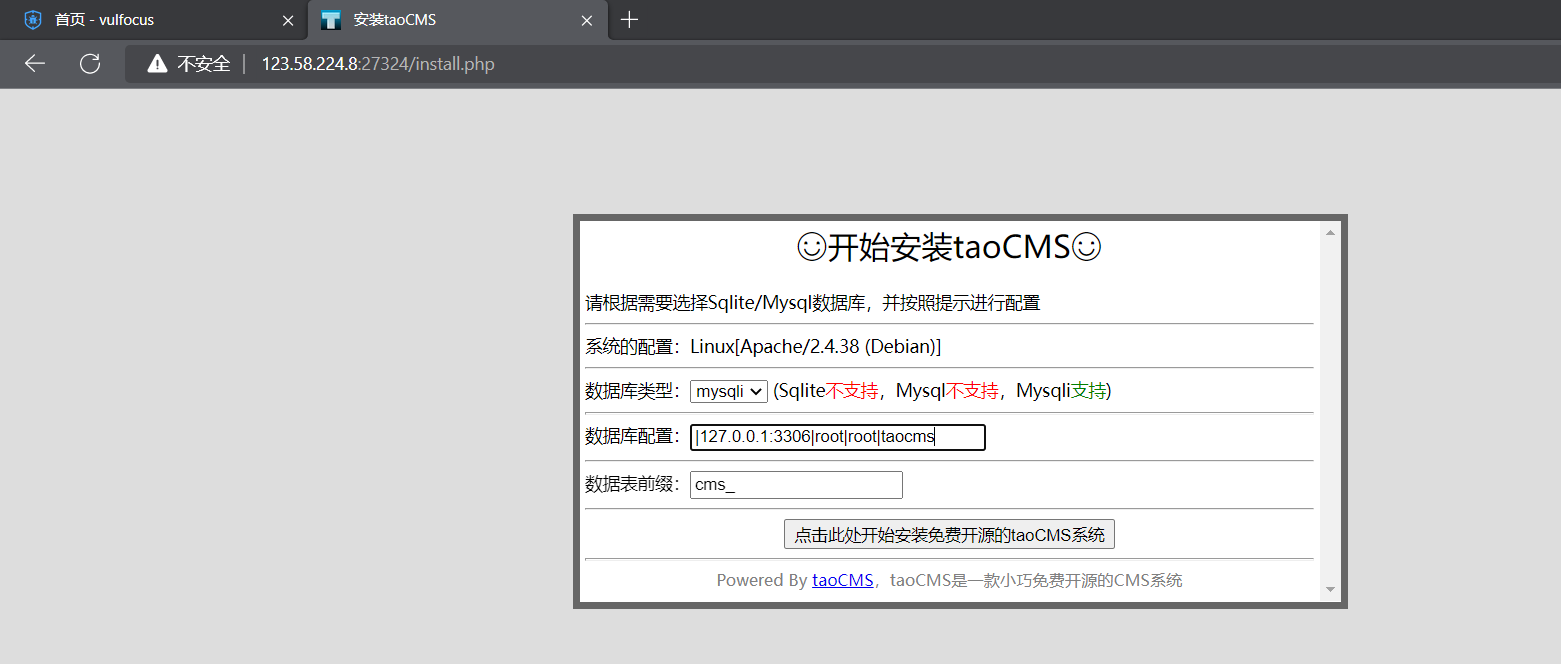Open the 数据库类型 mysqli dropdown

pyautogui.click(x=729, y=391)
